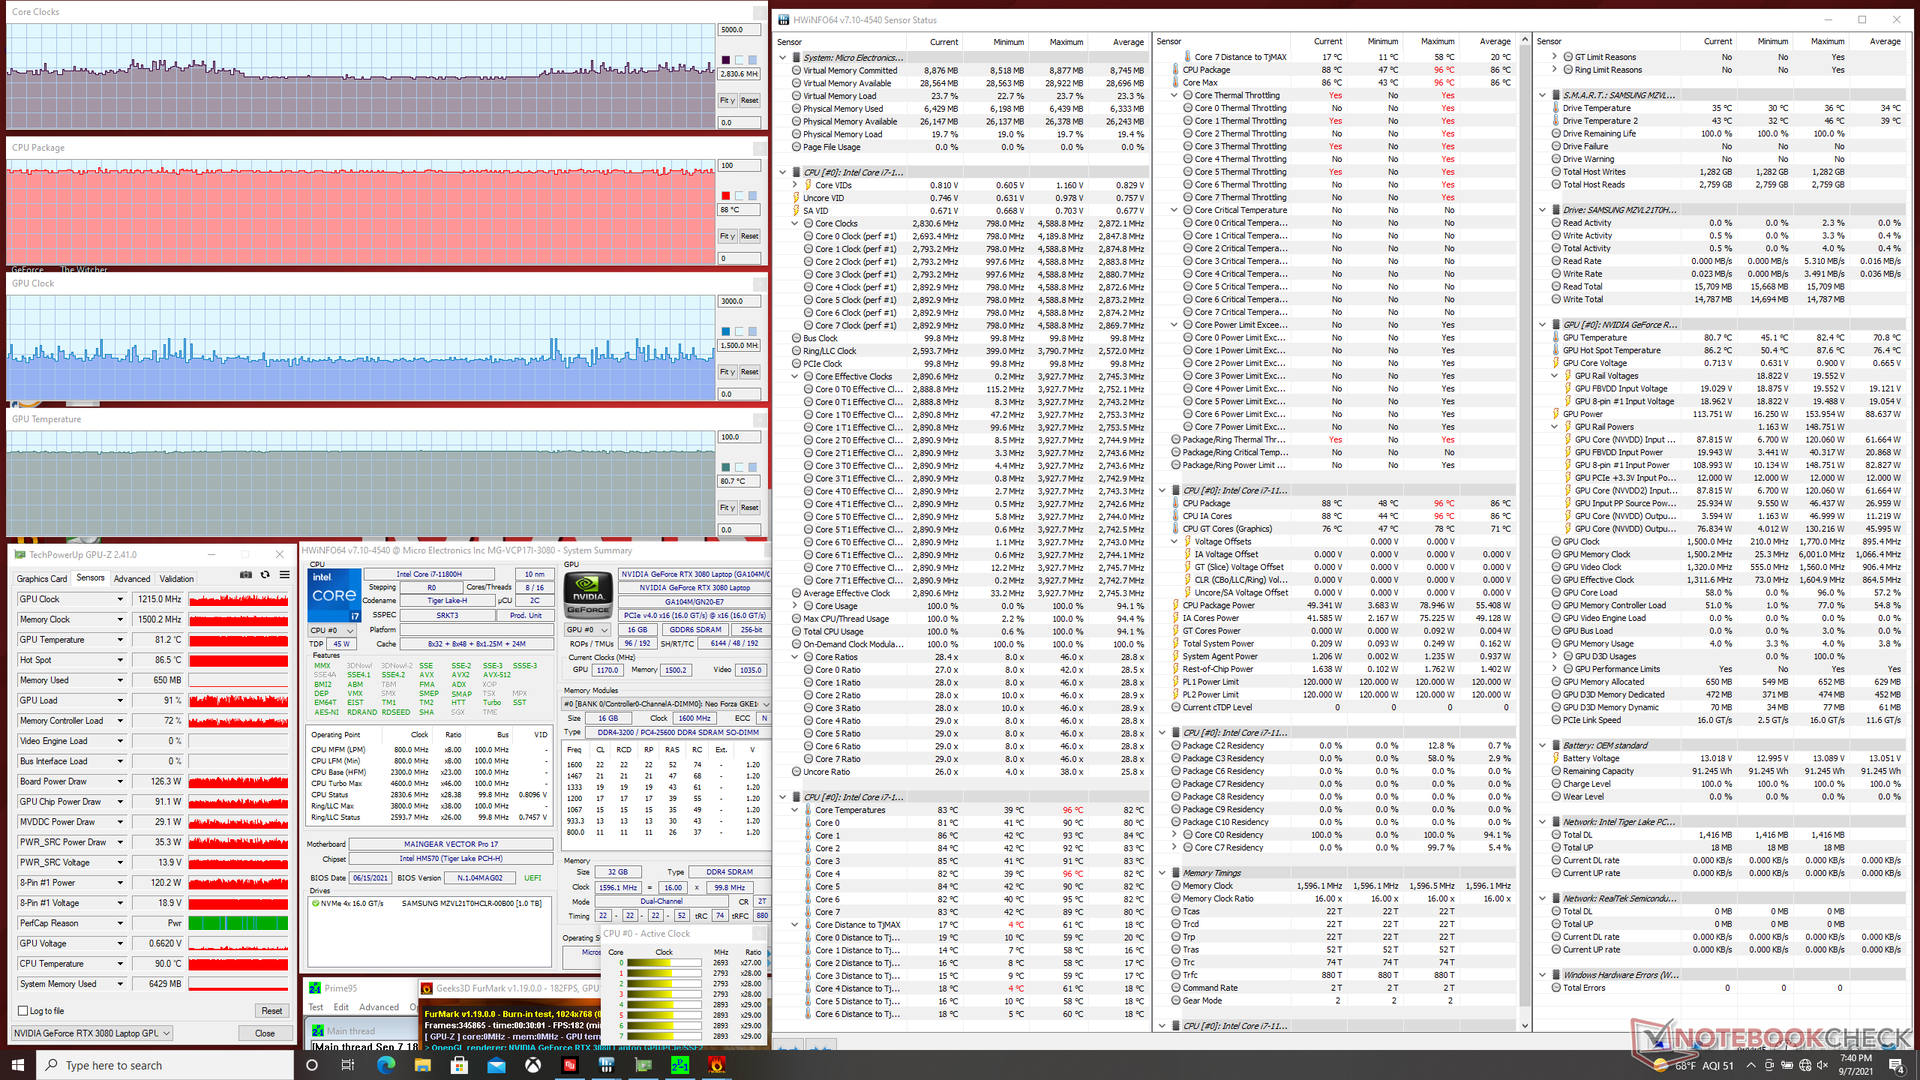Click the Reset button in GPU-Z
The height and width of the screenshot is (1080, 1920).
pos(271,1011)
